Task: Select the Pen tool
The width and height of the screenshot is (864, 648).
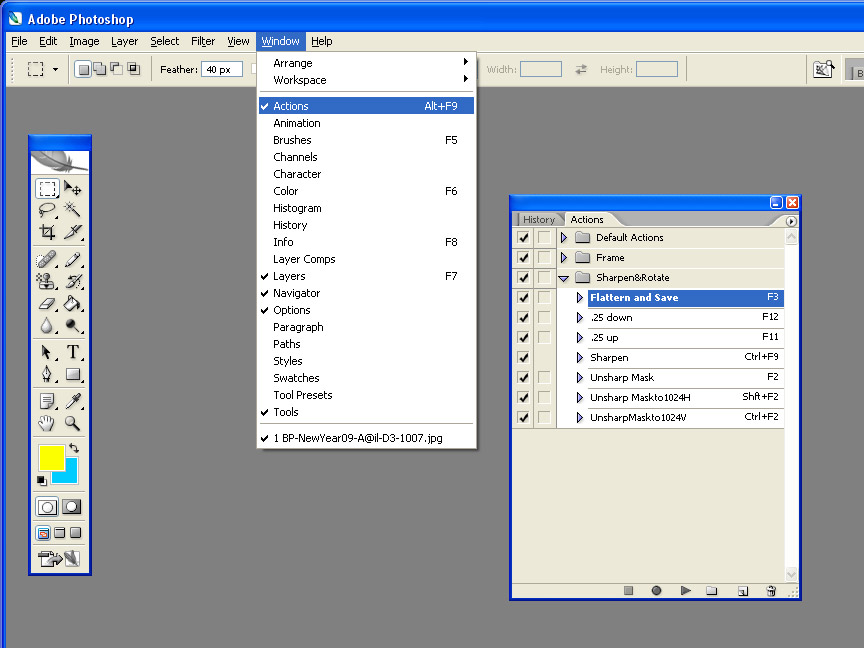Action: (x=47, y=374)
